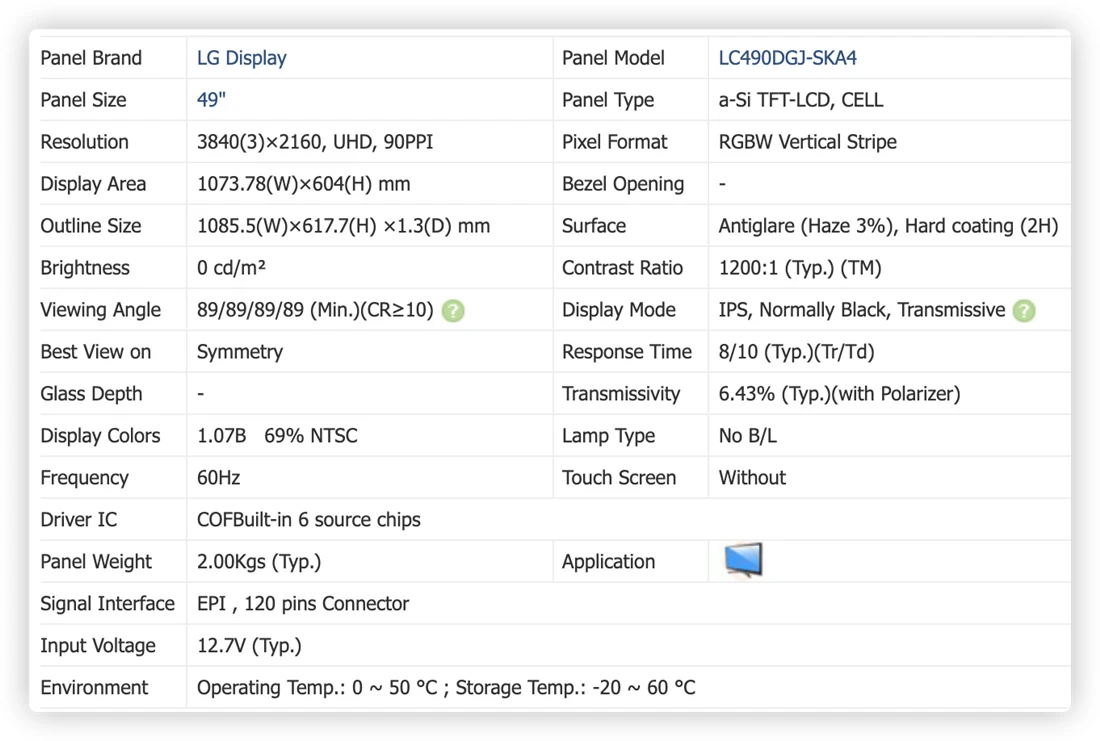
Task: Open the LG Display brand link
Action: pyautogui.click(x=241, y=58)
